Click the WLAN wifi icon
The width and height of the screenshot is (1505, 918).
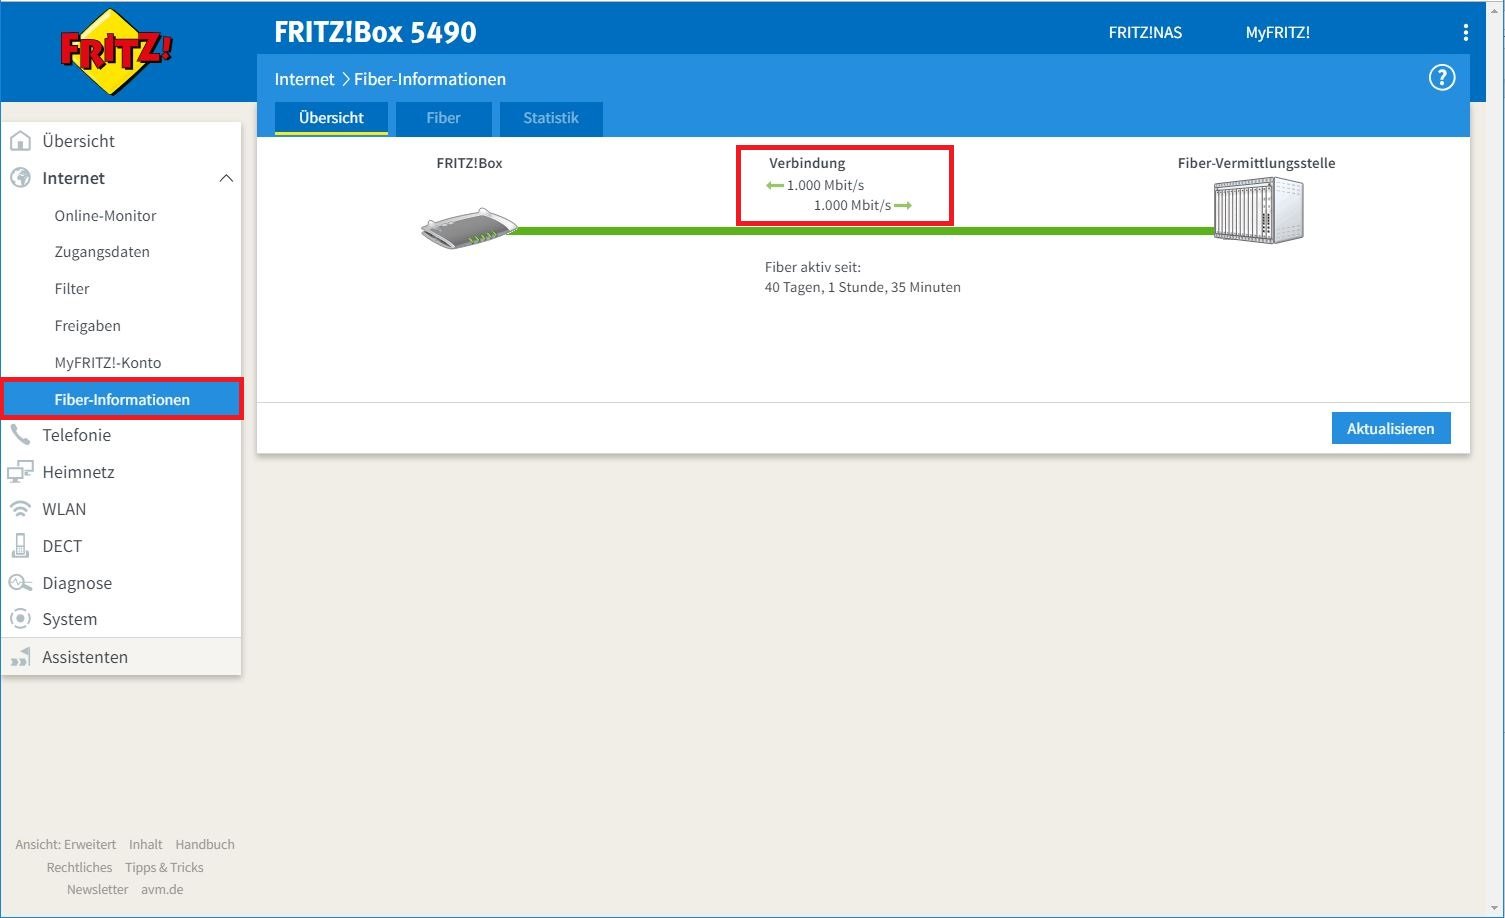(x=20, y=509)
